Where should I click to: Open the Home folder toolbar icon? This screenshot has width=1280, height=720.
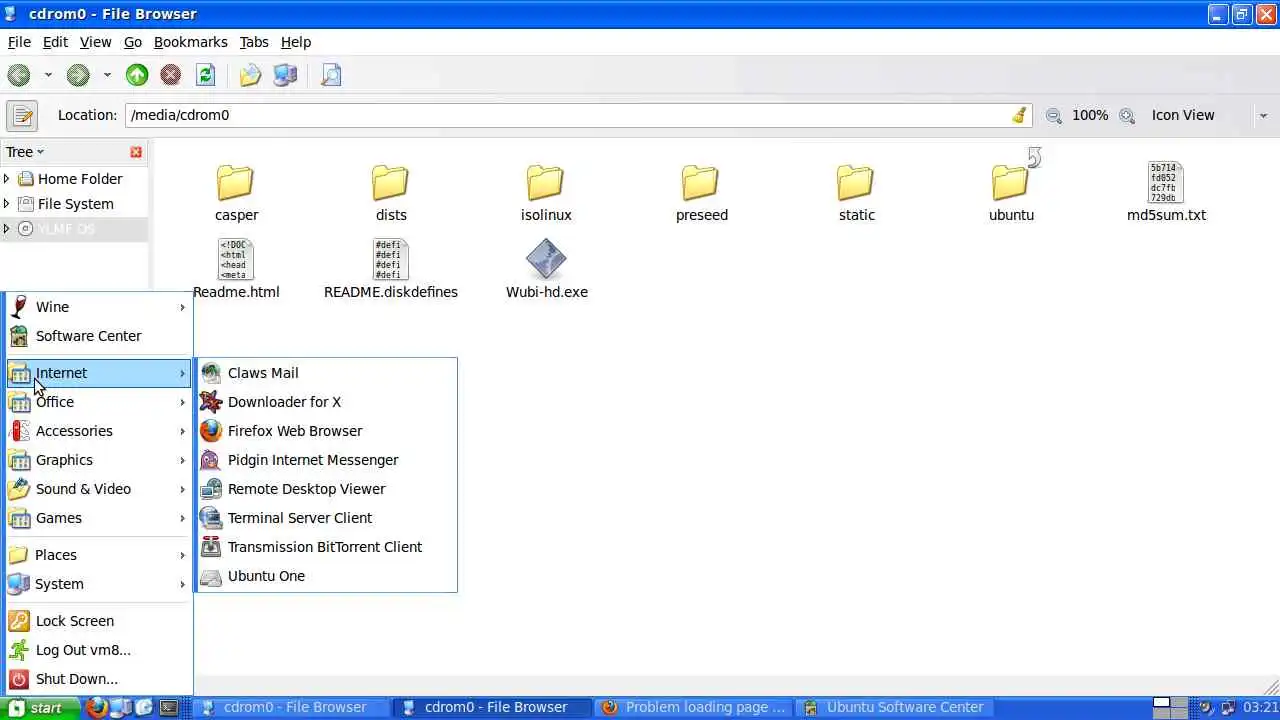coord(250,75)
